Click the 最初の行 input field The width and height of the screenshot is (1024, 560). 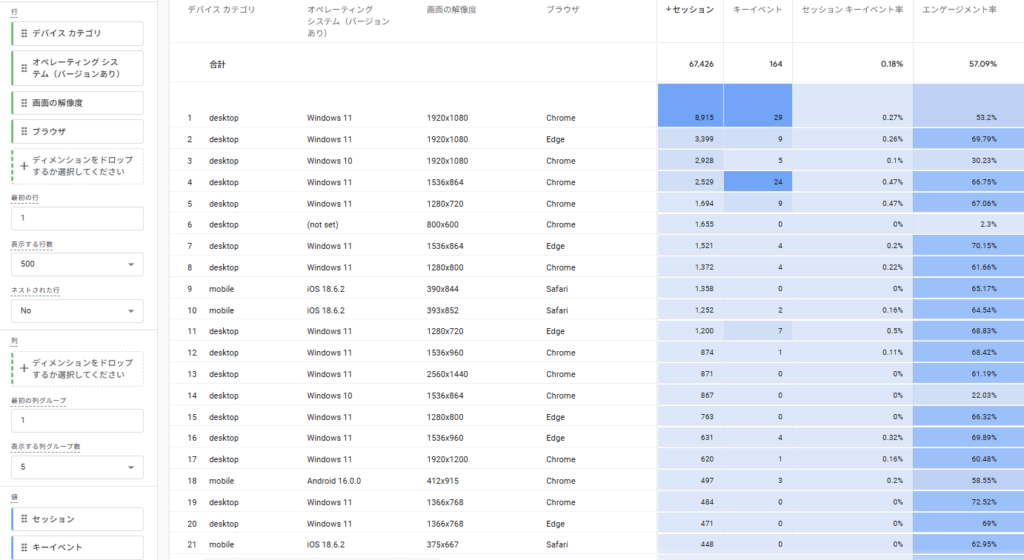pyautogui.click(x=77, y=218)
